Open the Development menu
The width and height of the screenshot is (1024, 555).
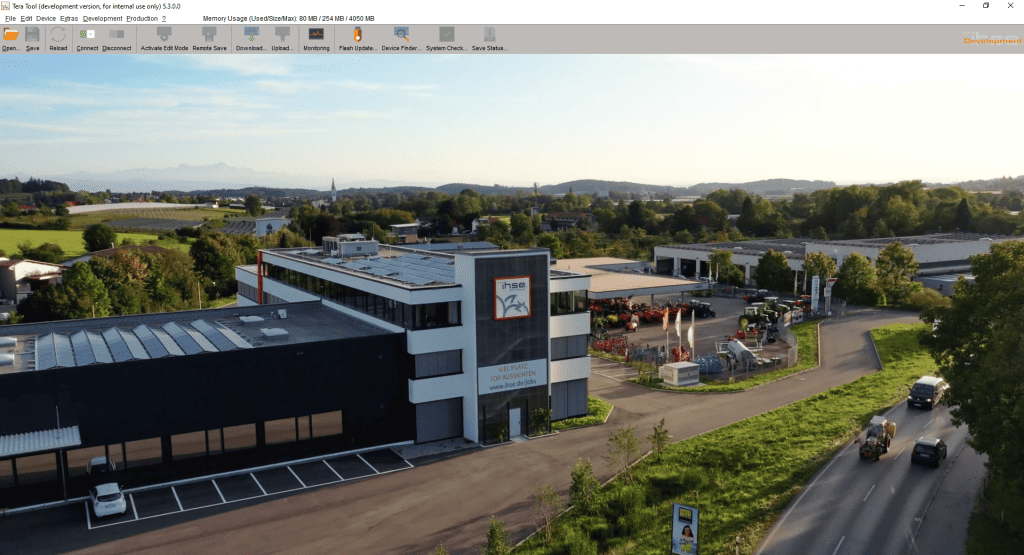[103, 18]
